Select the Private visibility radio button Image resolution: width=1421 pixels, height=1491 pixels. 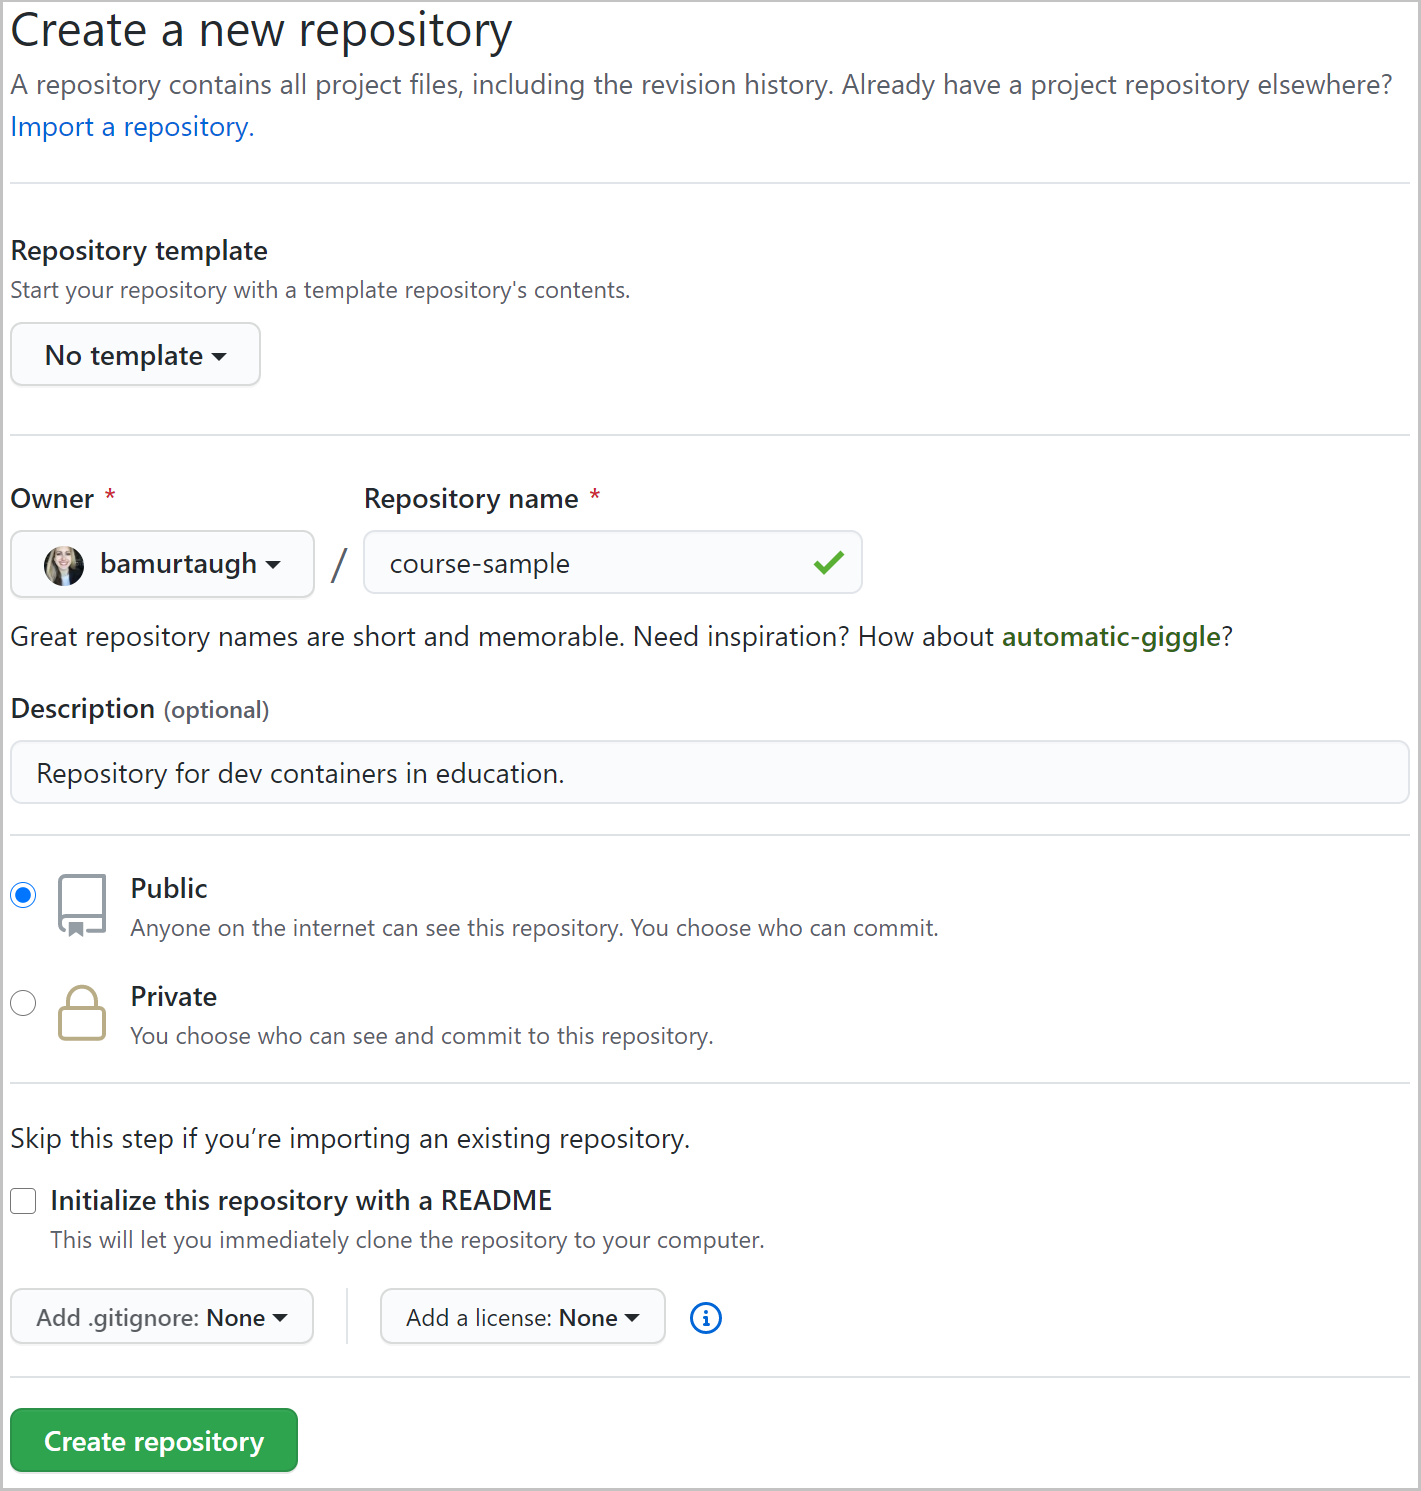click(23, 1003)
